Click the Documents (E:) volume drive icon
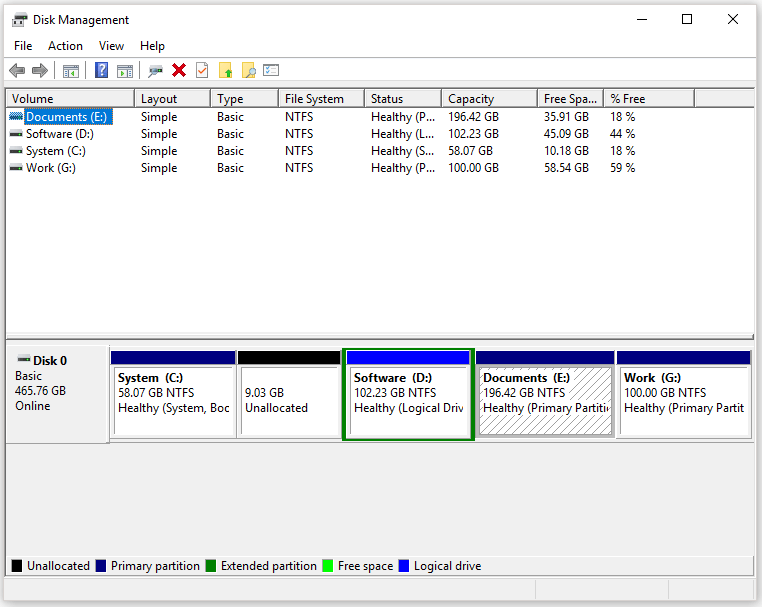Viewport: 762px width, 607px height. (16, 117)
